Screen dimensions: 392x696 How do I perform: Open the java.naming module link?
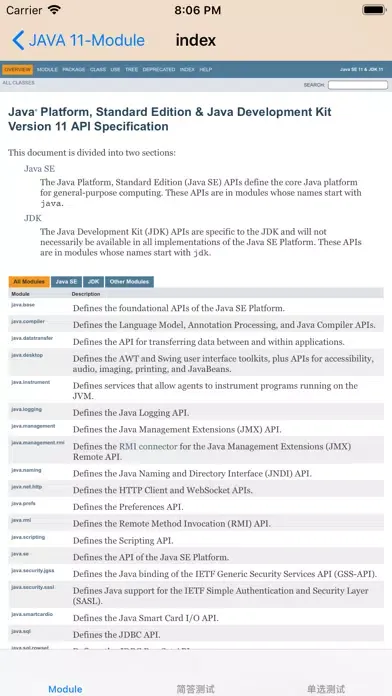tap(26, 470)
